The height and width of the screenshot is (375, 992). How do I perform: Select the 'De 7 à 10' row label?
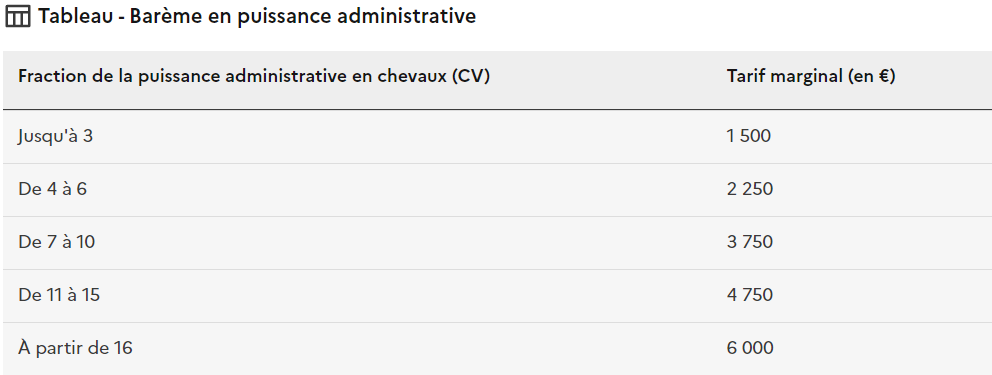click(x=56, y=242)
